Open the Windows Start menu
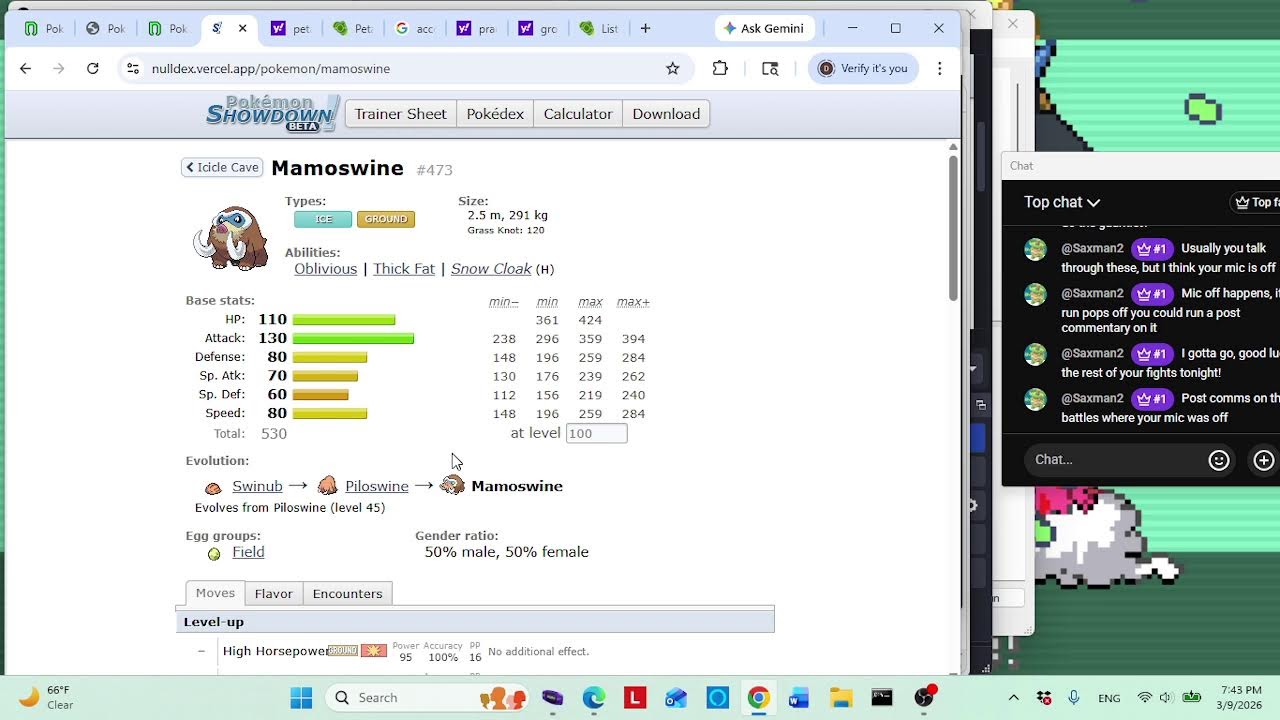This screenshot has width=1280, height=720. tap(301, 697)
